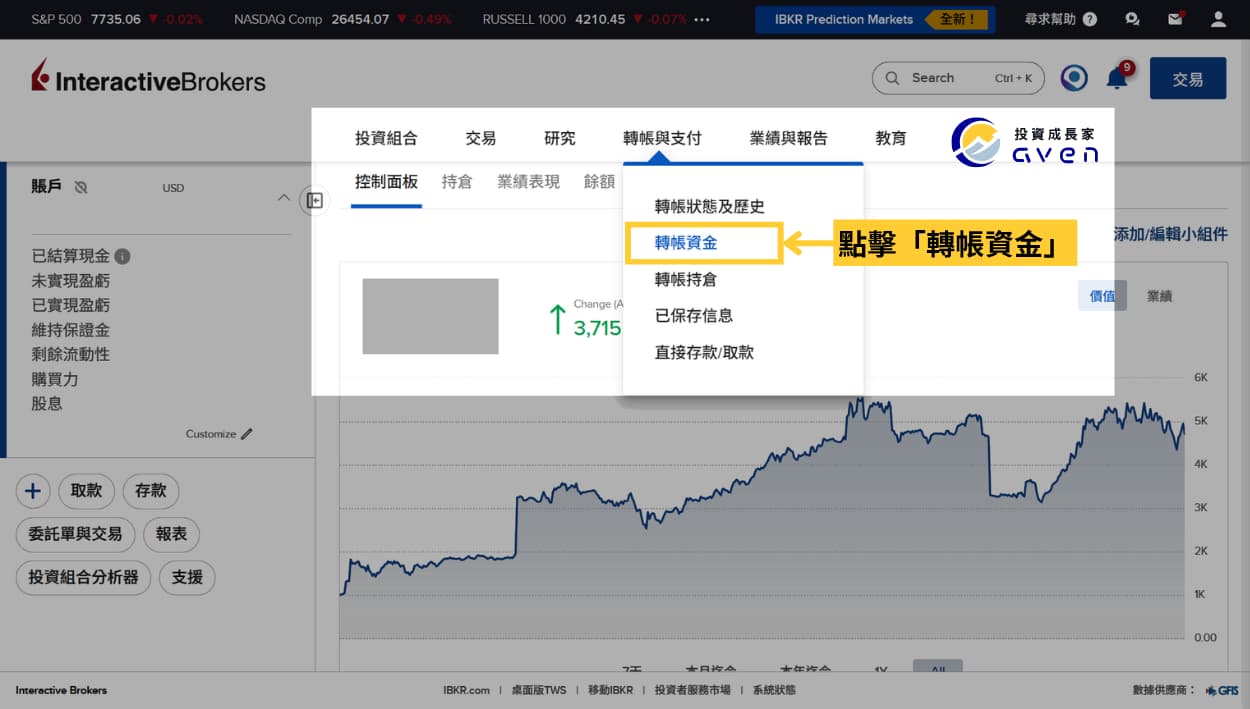Select 直接存款/取款 menu entry
The width and height of the screenshot is (1250, 709).
click(x=704, y=352)
